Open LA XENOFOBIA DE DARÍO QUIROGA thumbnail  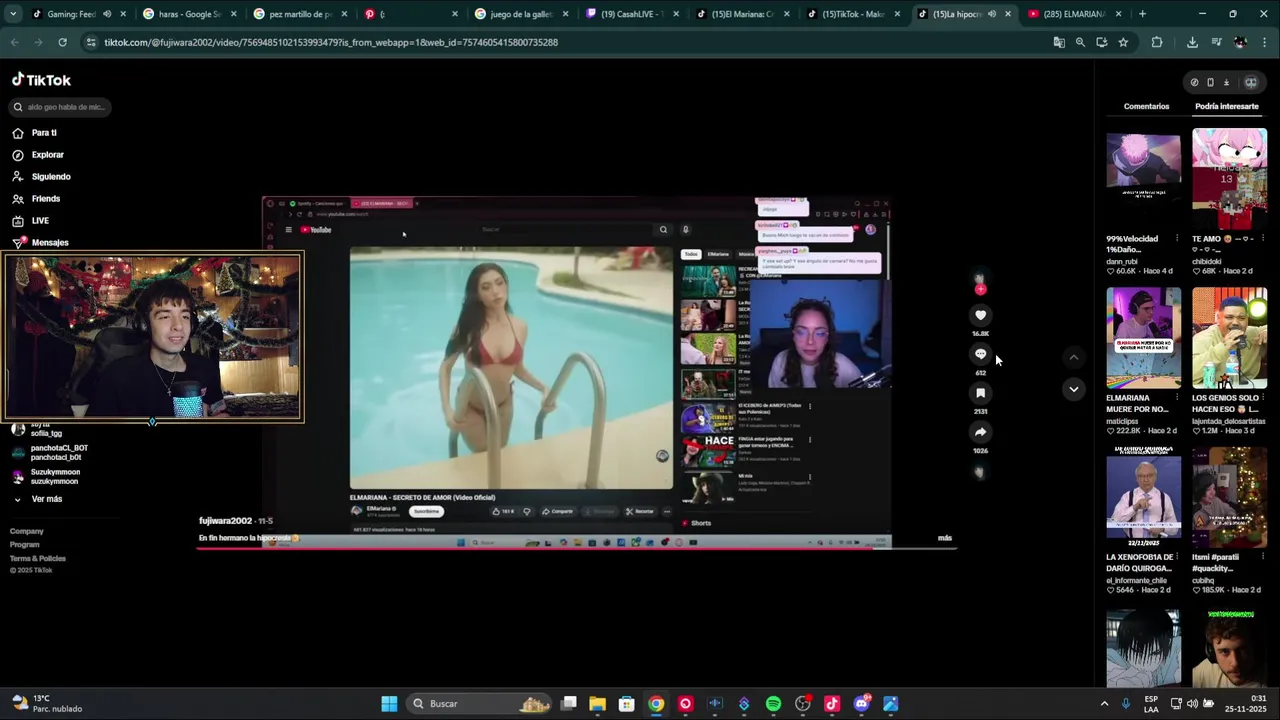tap(1143, 498)
